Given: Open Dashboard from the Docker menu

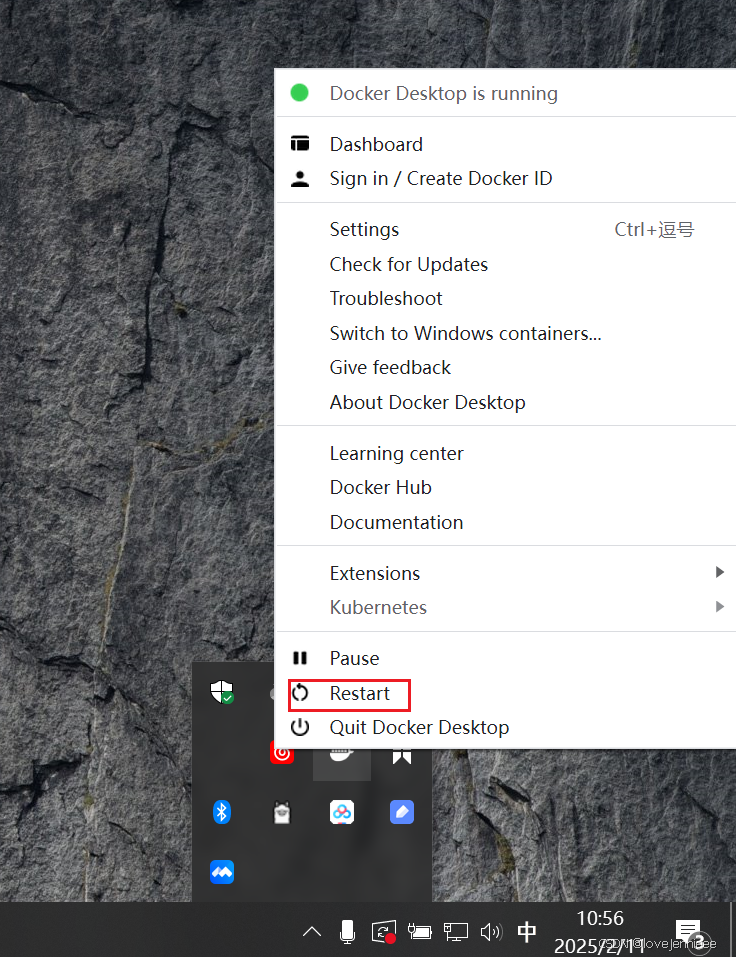Looking at the screenshot, I should [x=505, y=144].
